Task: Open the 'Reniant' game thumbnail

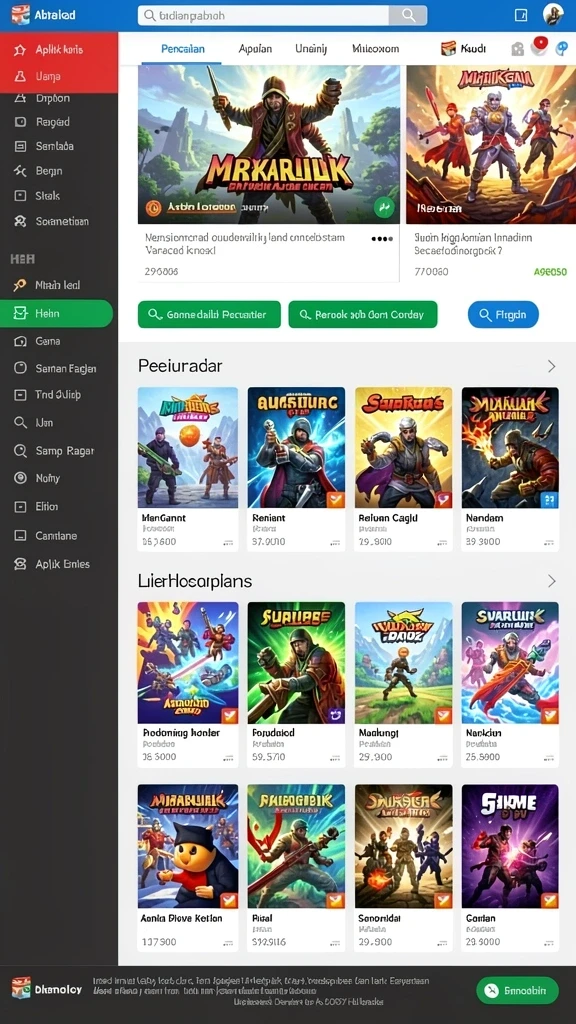Action: [x=296, y=447]
